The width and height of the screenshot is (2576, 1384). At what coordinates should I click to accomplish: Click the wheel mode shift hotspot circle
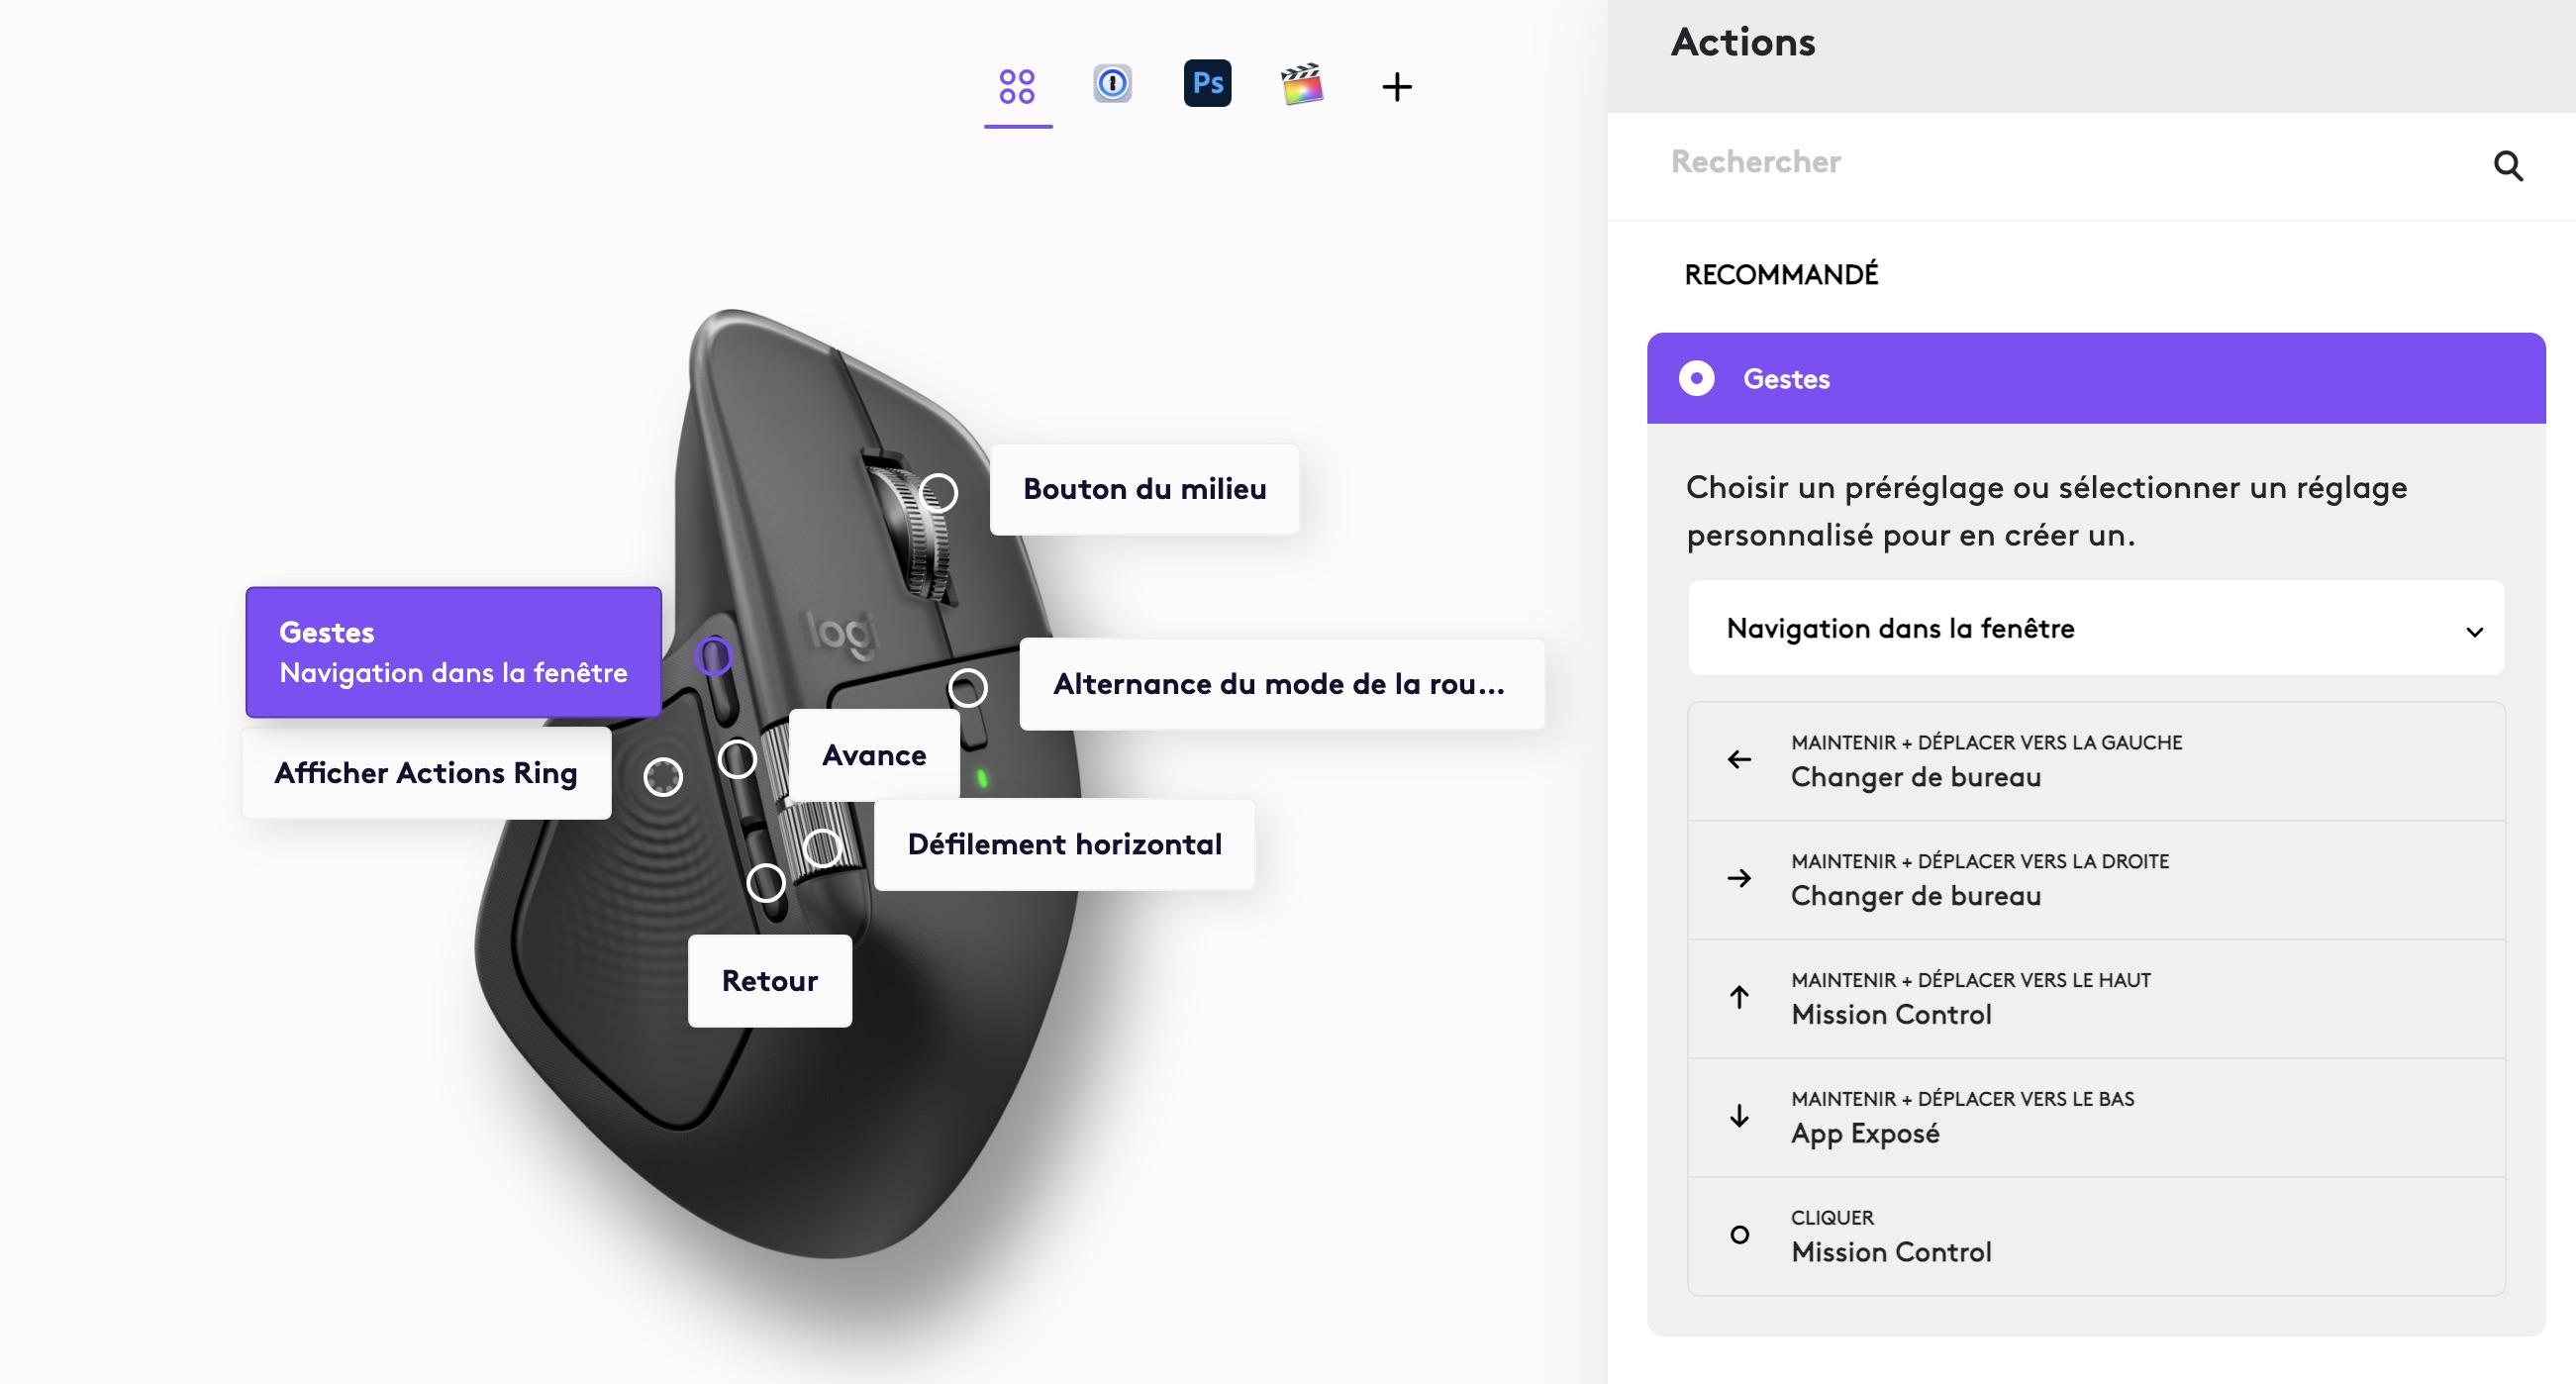tap(967, 688)
